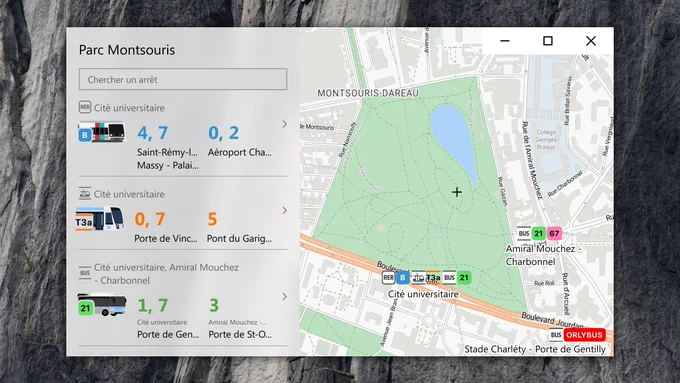The width and height of the screenshot is (680, 383).
Task: Expand the T3a tram row chevron
Action: [284, 211]
